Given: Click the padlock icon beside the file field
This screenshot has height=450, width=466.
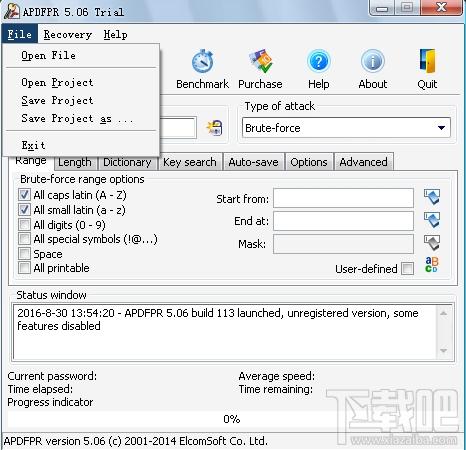Looking at the screenshot, I should pos(214,128).
